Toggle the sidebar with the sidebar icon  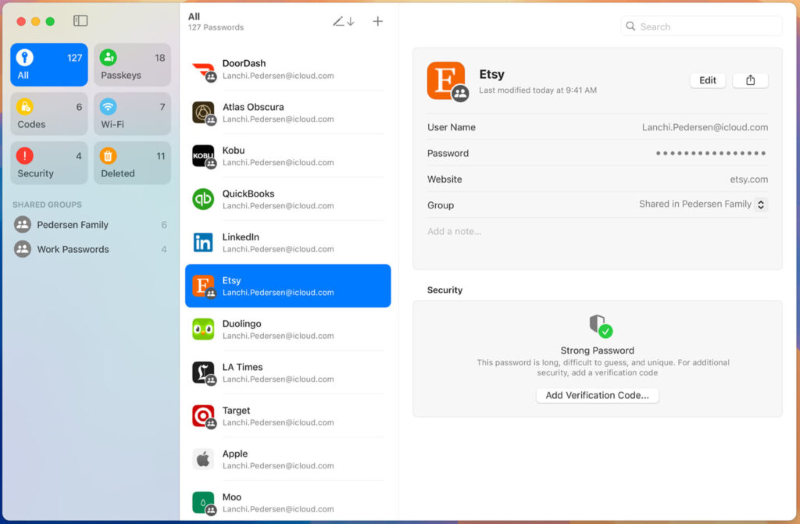coord(80,20)
